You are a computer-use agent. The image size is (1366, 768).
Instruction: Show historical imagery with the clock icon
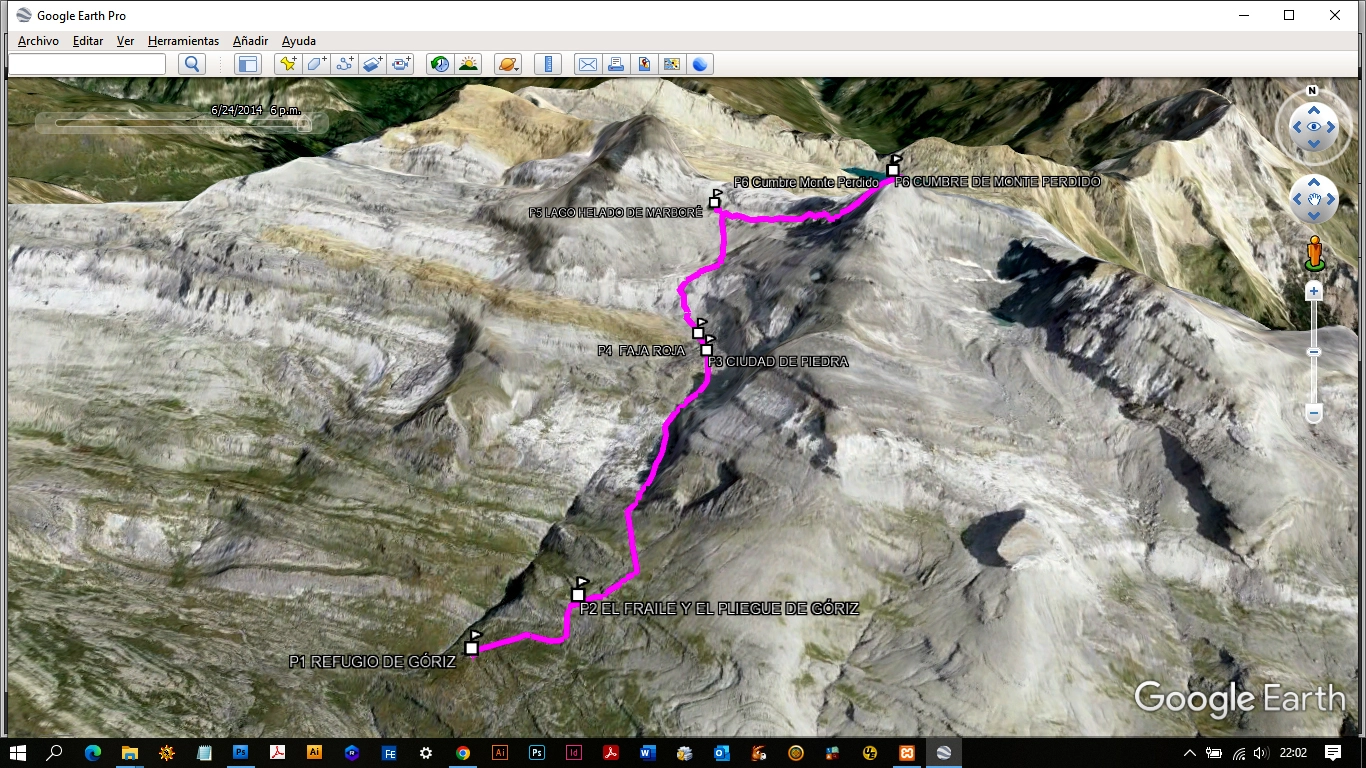click(x=439, y=63)
